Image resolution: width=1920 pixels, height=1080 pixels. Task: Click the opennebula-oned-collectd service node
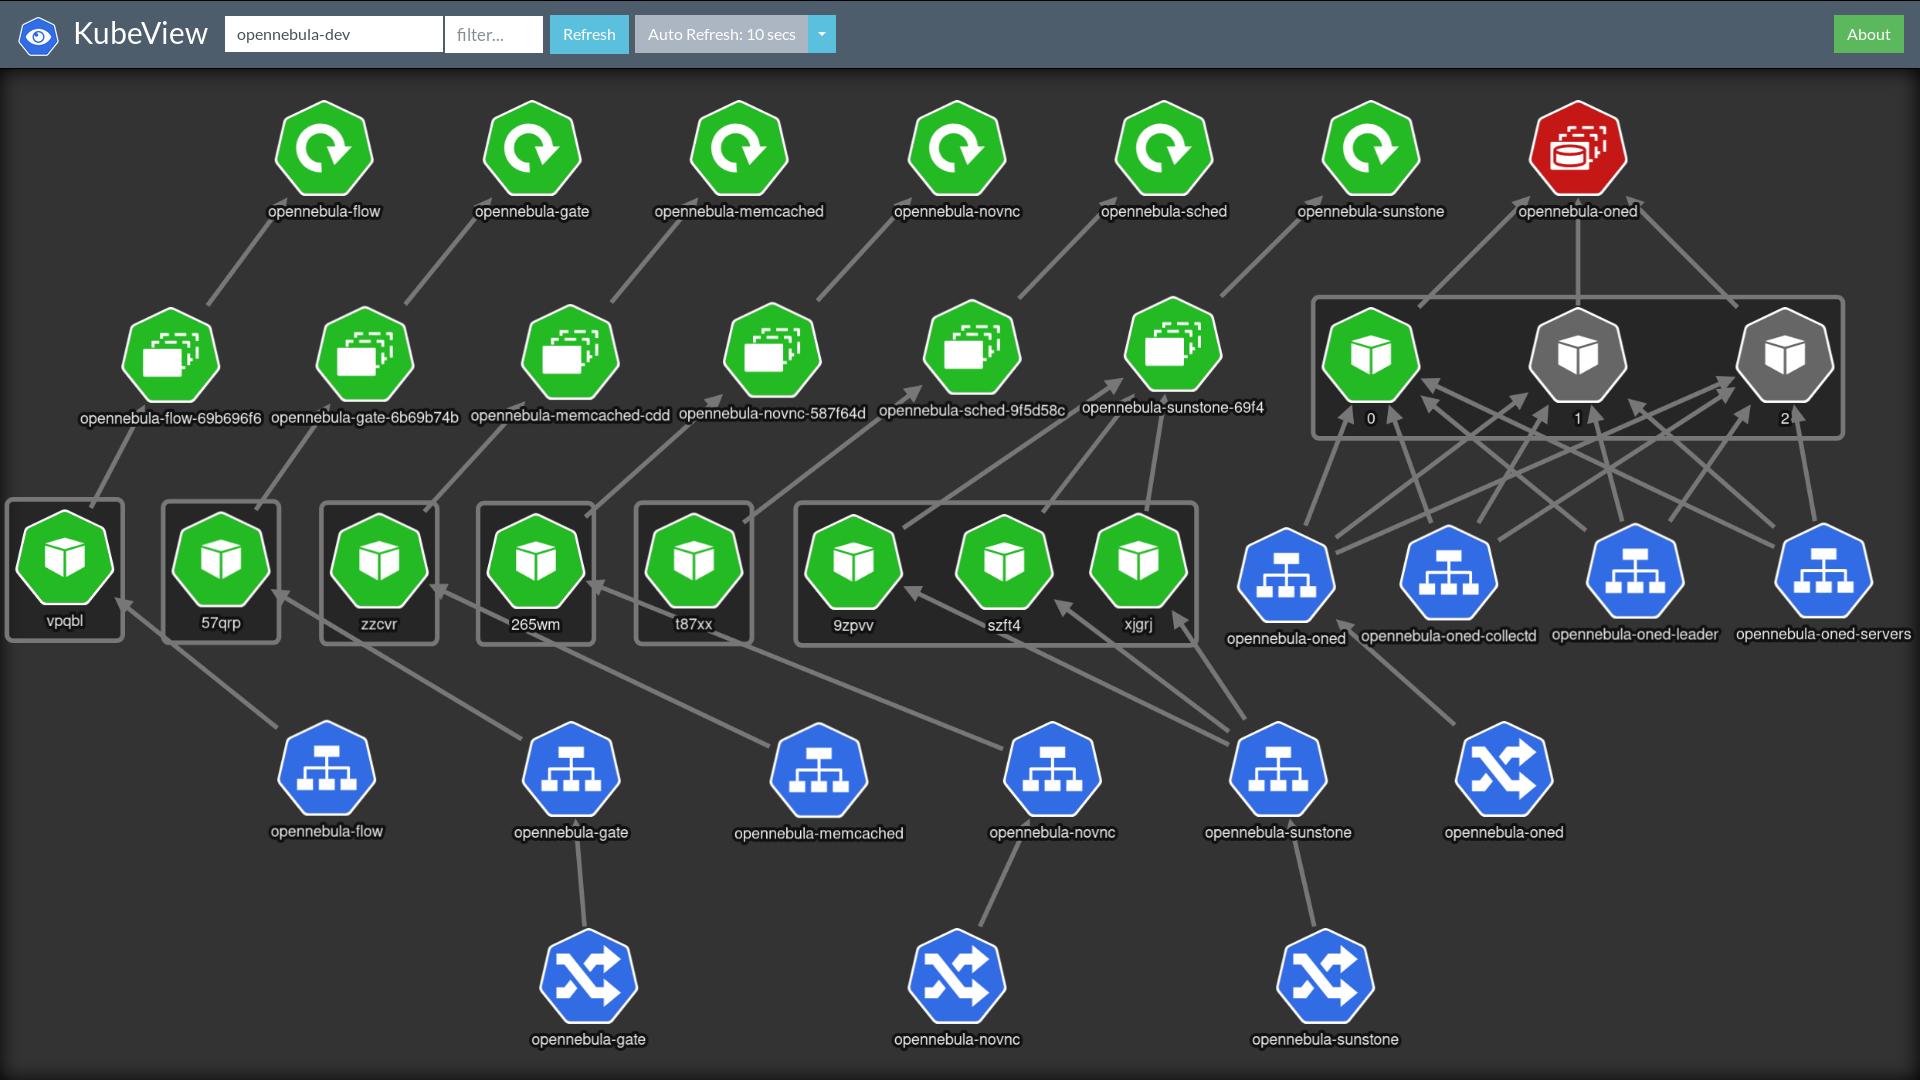tap(1448, 573)
